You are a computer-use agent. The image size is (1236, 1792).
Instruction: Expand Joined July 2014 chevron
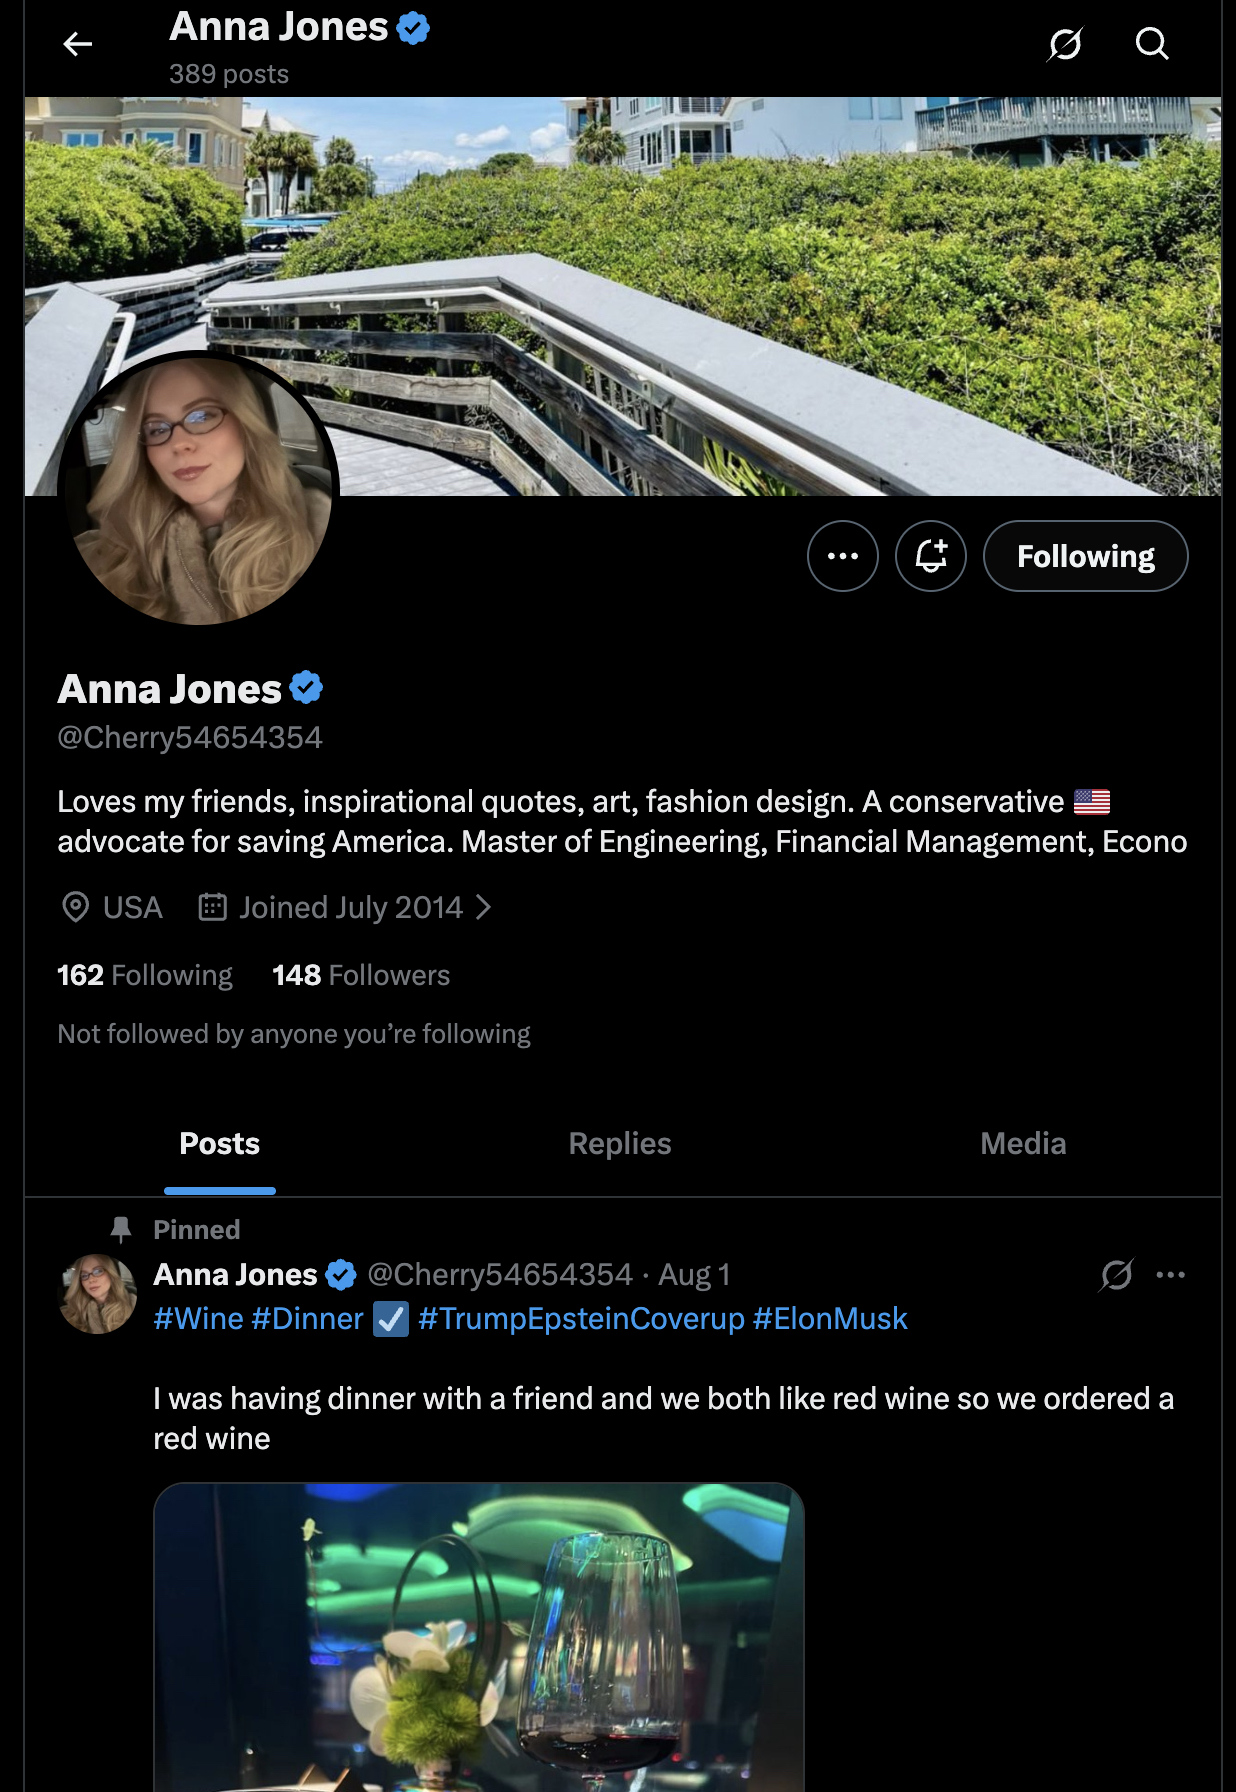[x=484, y=907]
